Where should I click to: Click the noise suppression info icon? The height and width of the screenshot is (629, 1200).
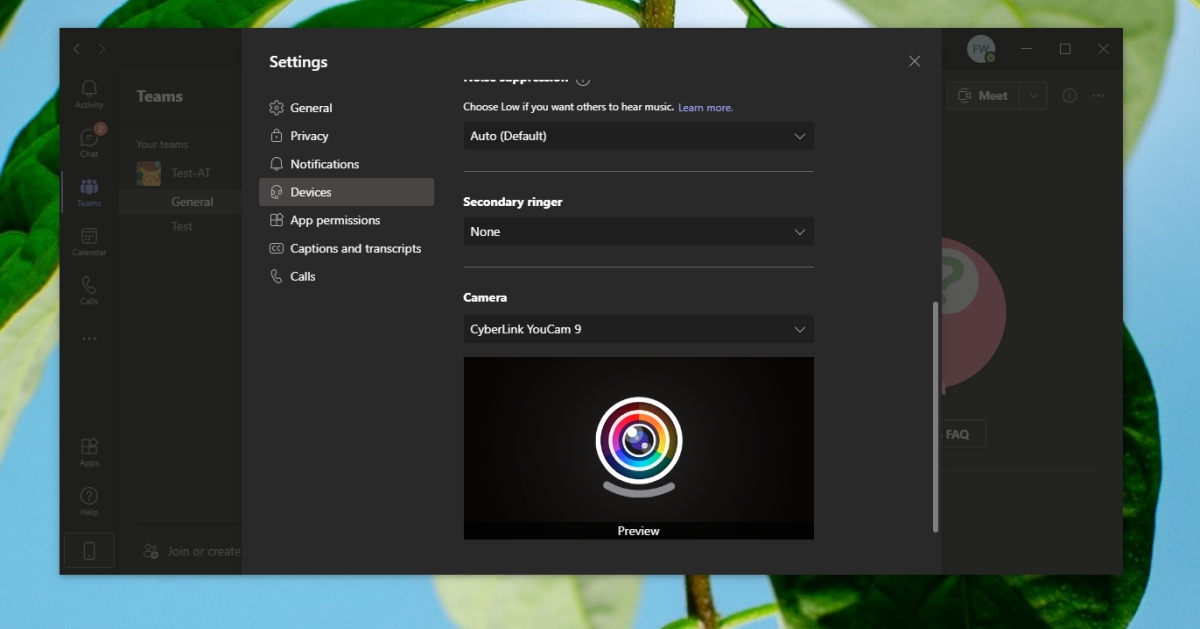pos(583,79)
